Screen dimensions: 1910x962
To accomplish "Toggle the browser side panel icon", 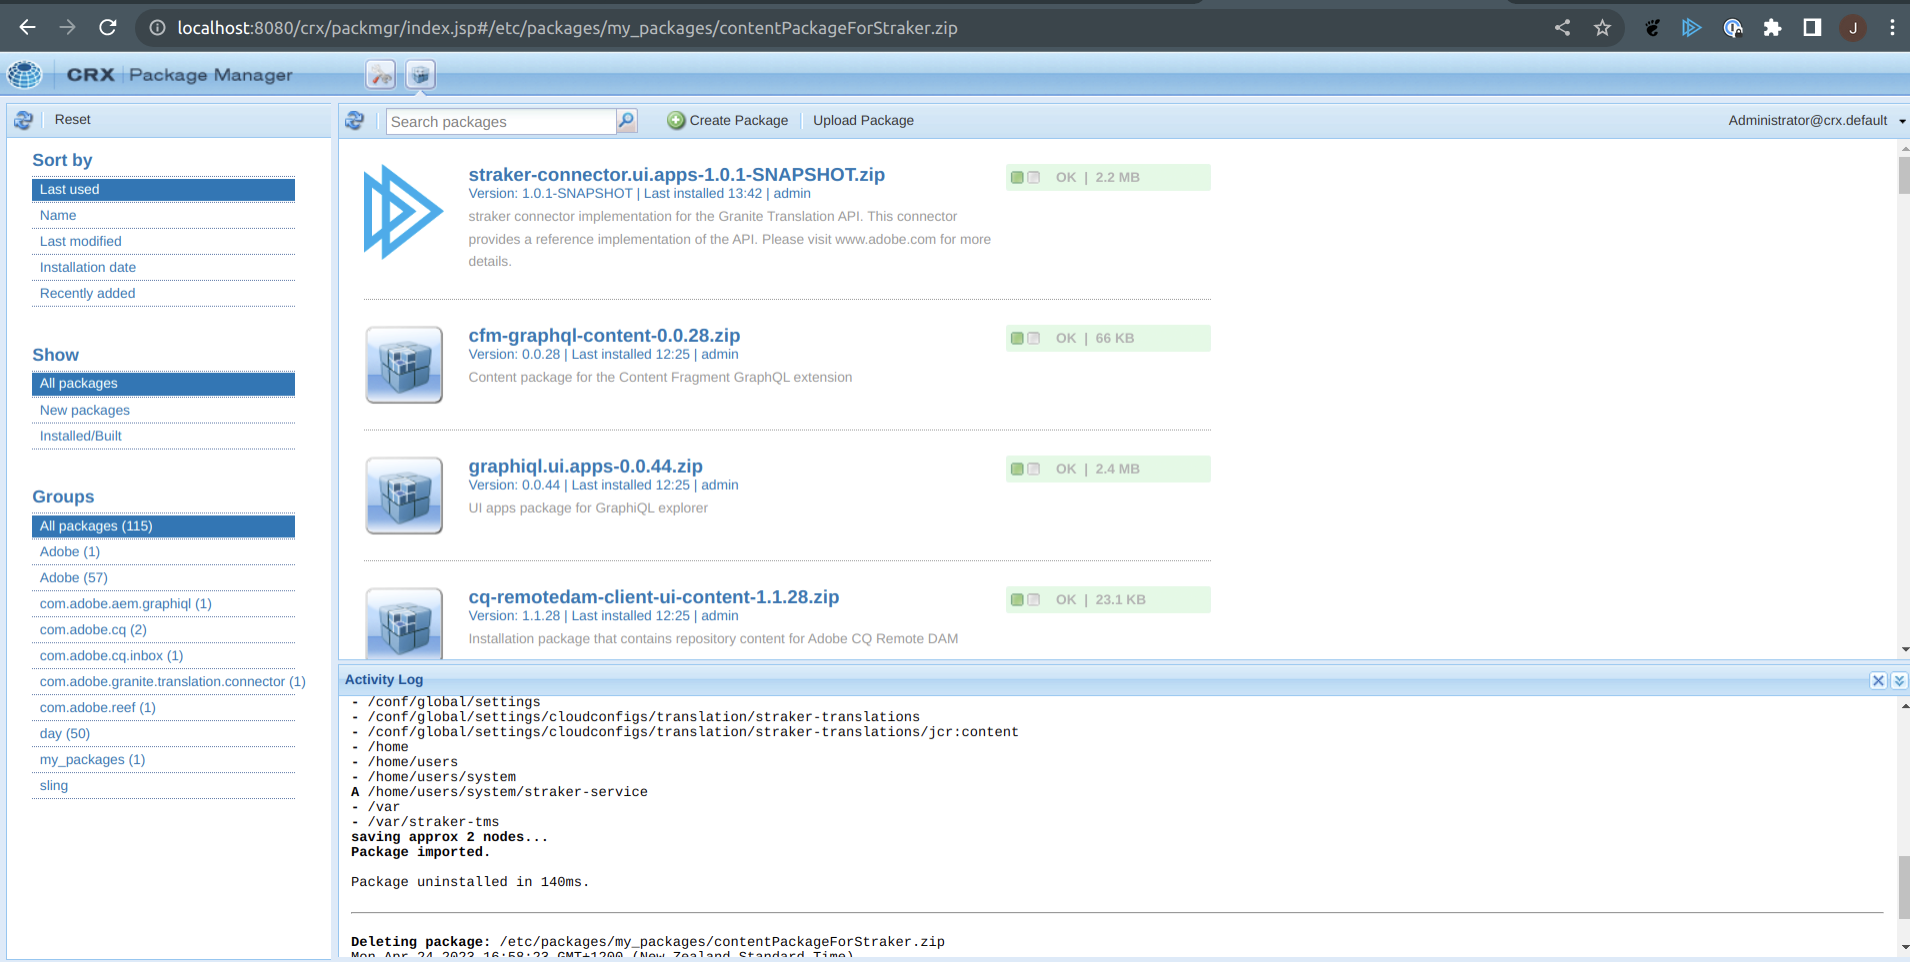I will pyautogui.click(x=1812, y=28).
